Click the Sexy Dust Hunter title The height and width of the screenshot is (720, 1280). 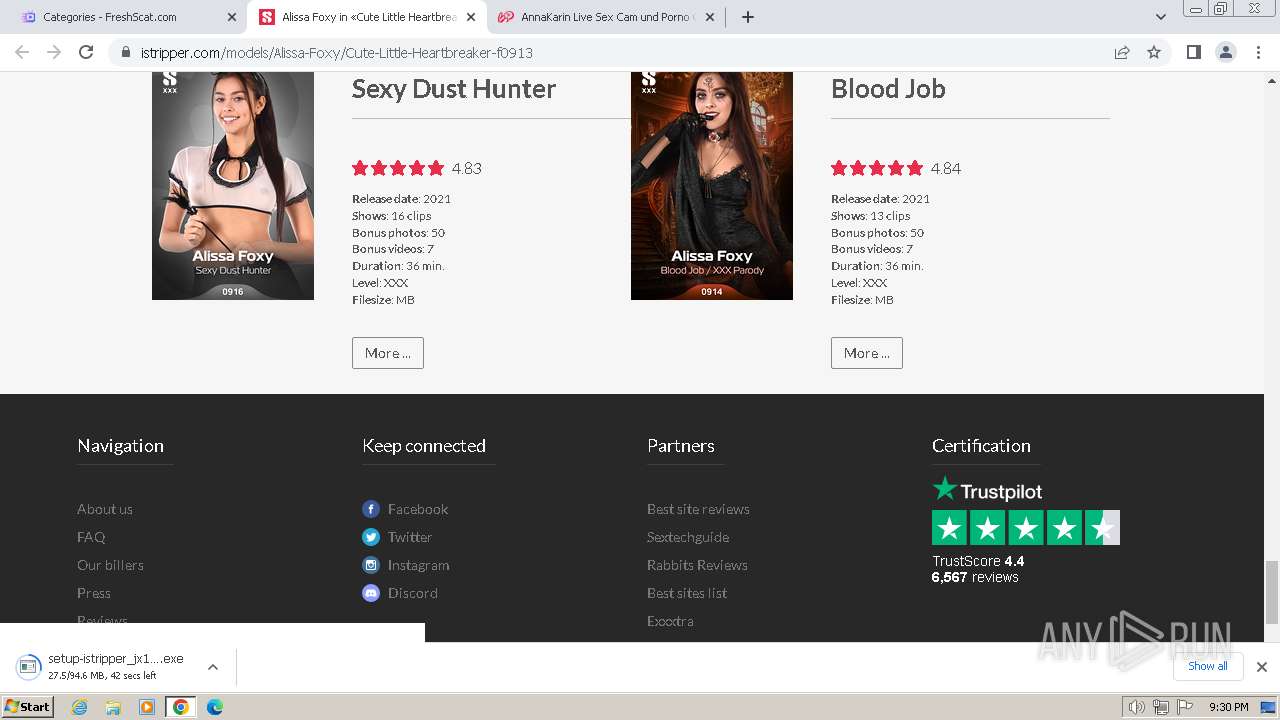click(454, 89)
